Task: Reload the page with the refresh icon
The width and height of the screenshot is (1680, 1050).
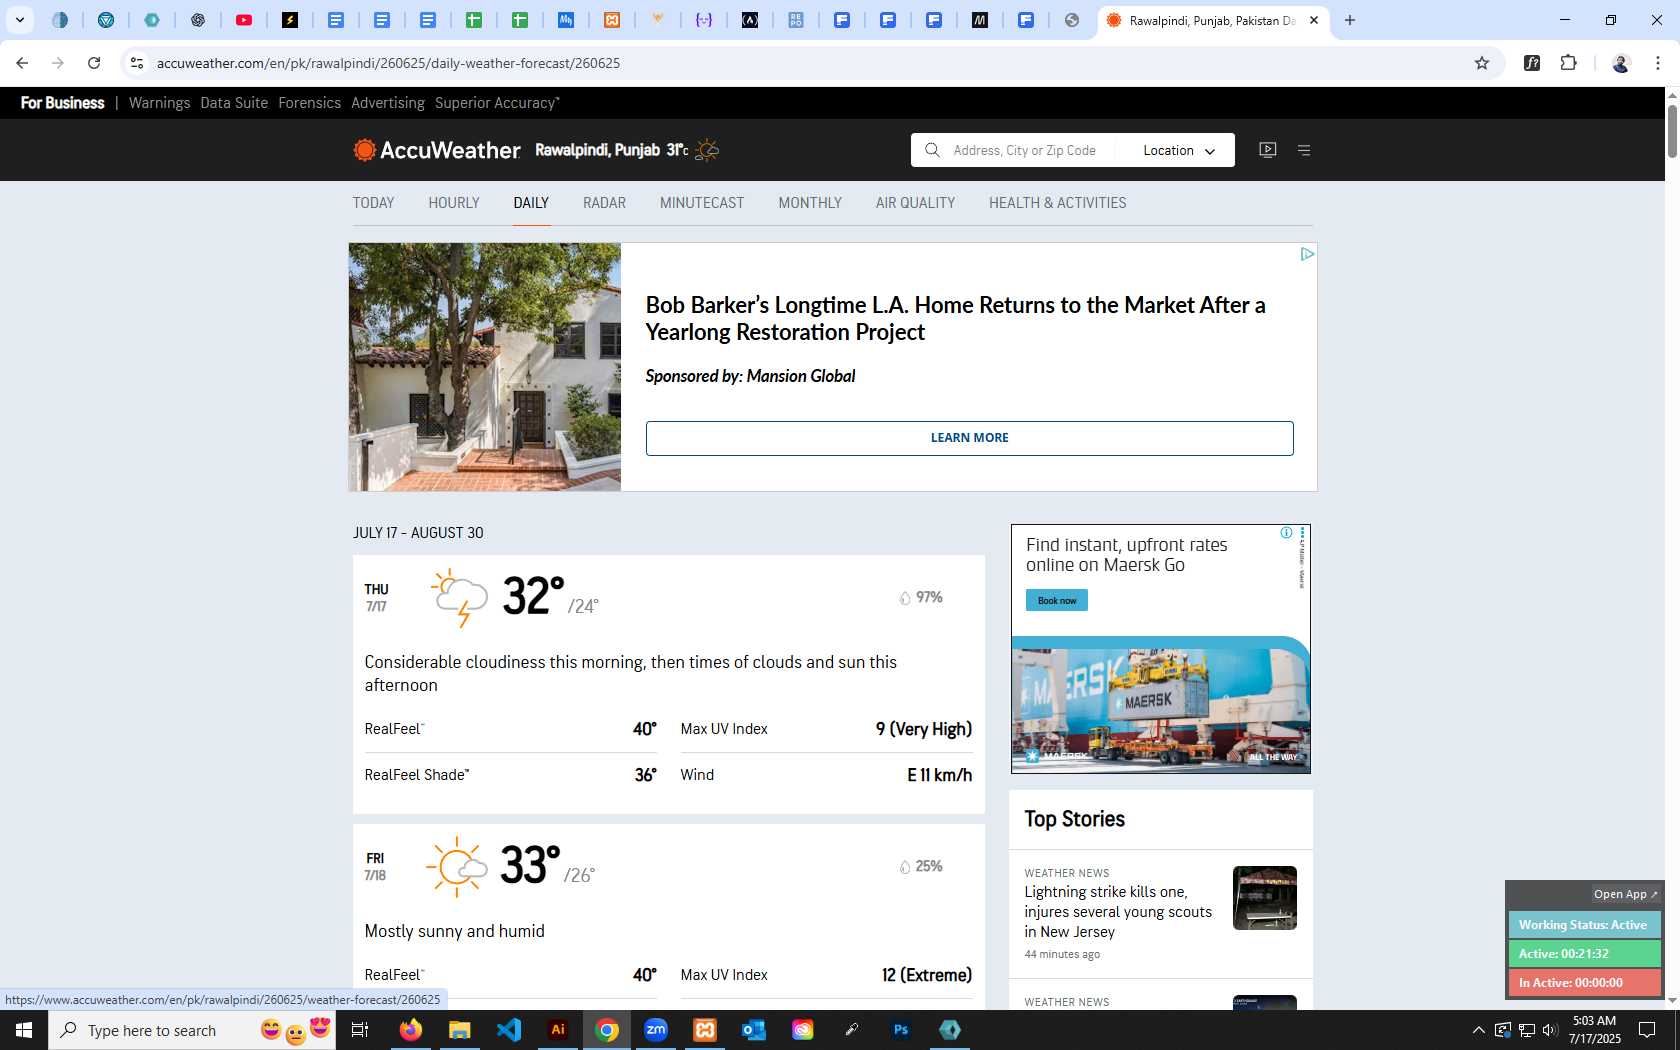Action: click(94, 63)
